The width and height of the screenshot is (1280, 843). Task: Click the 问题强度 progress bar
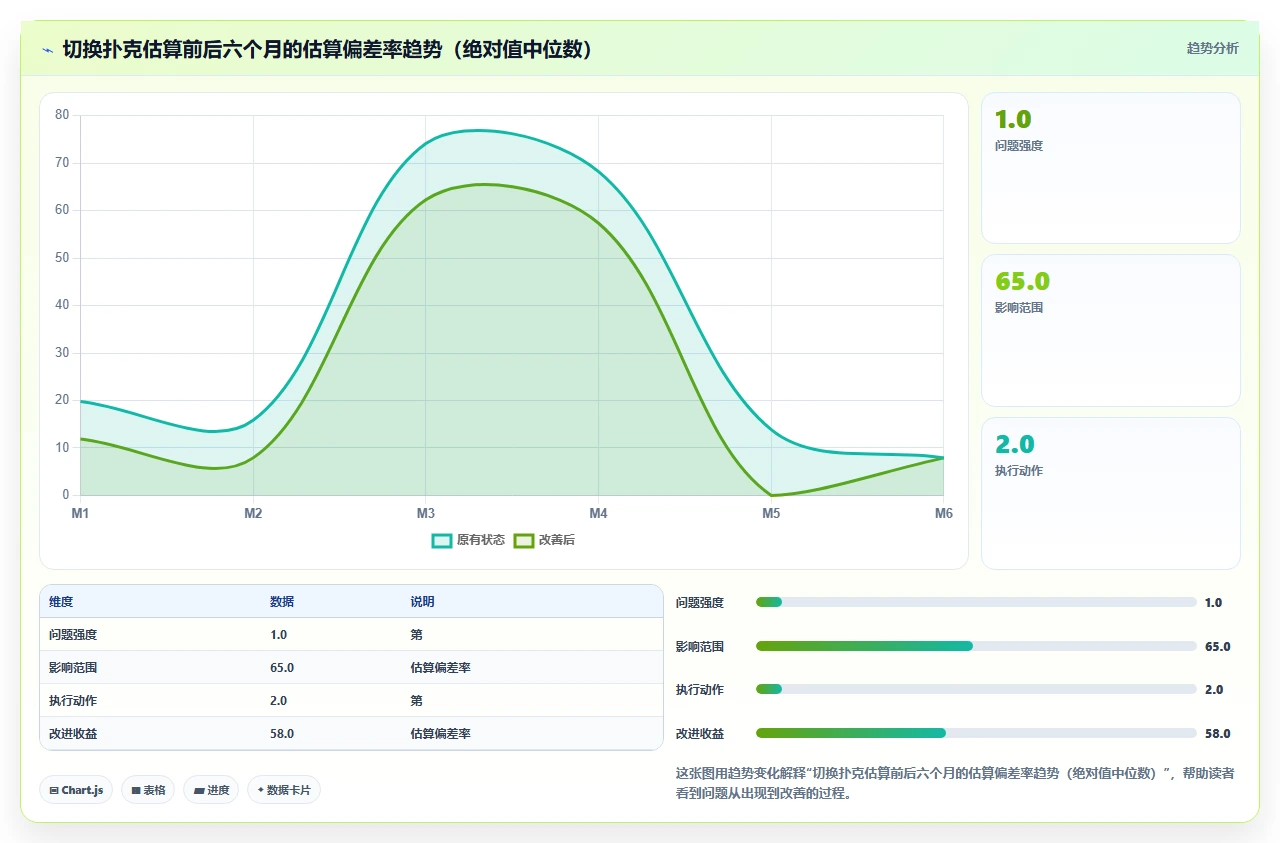(976, 602)
